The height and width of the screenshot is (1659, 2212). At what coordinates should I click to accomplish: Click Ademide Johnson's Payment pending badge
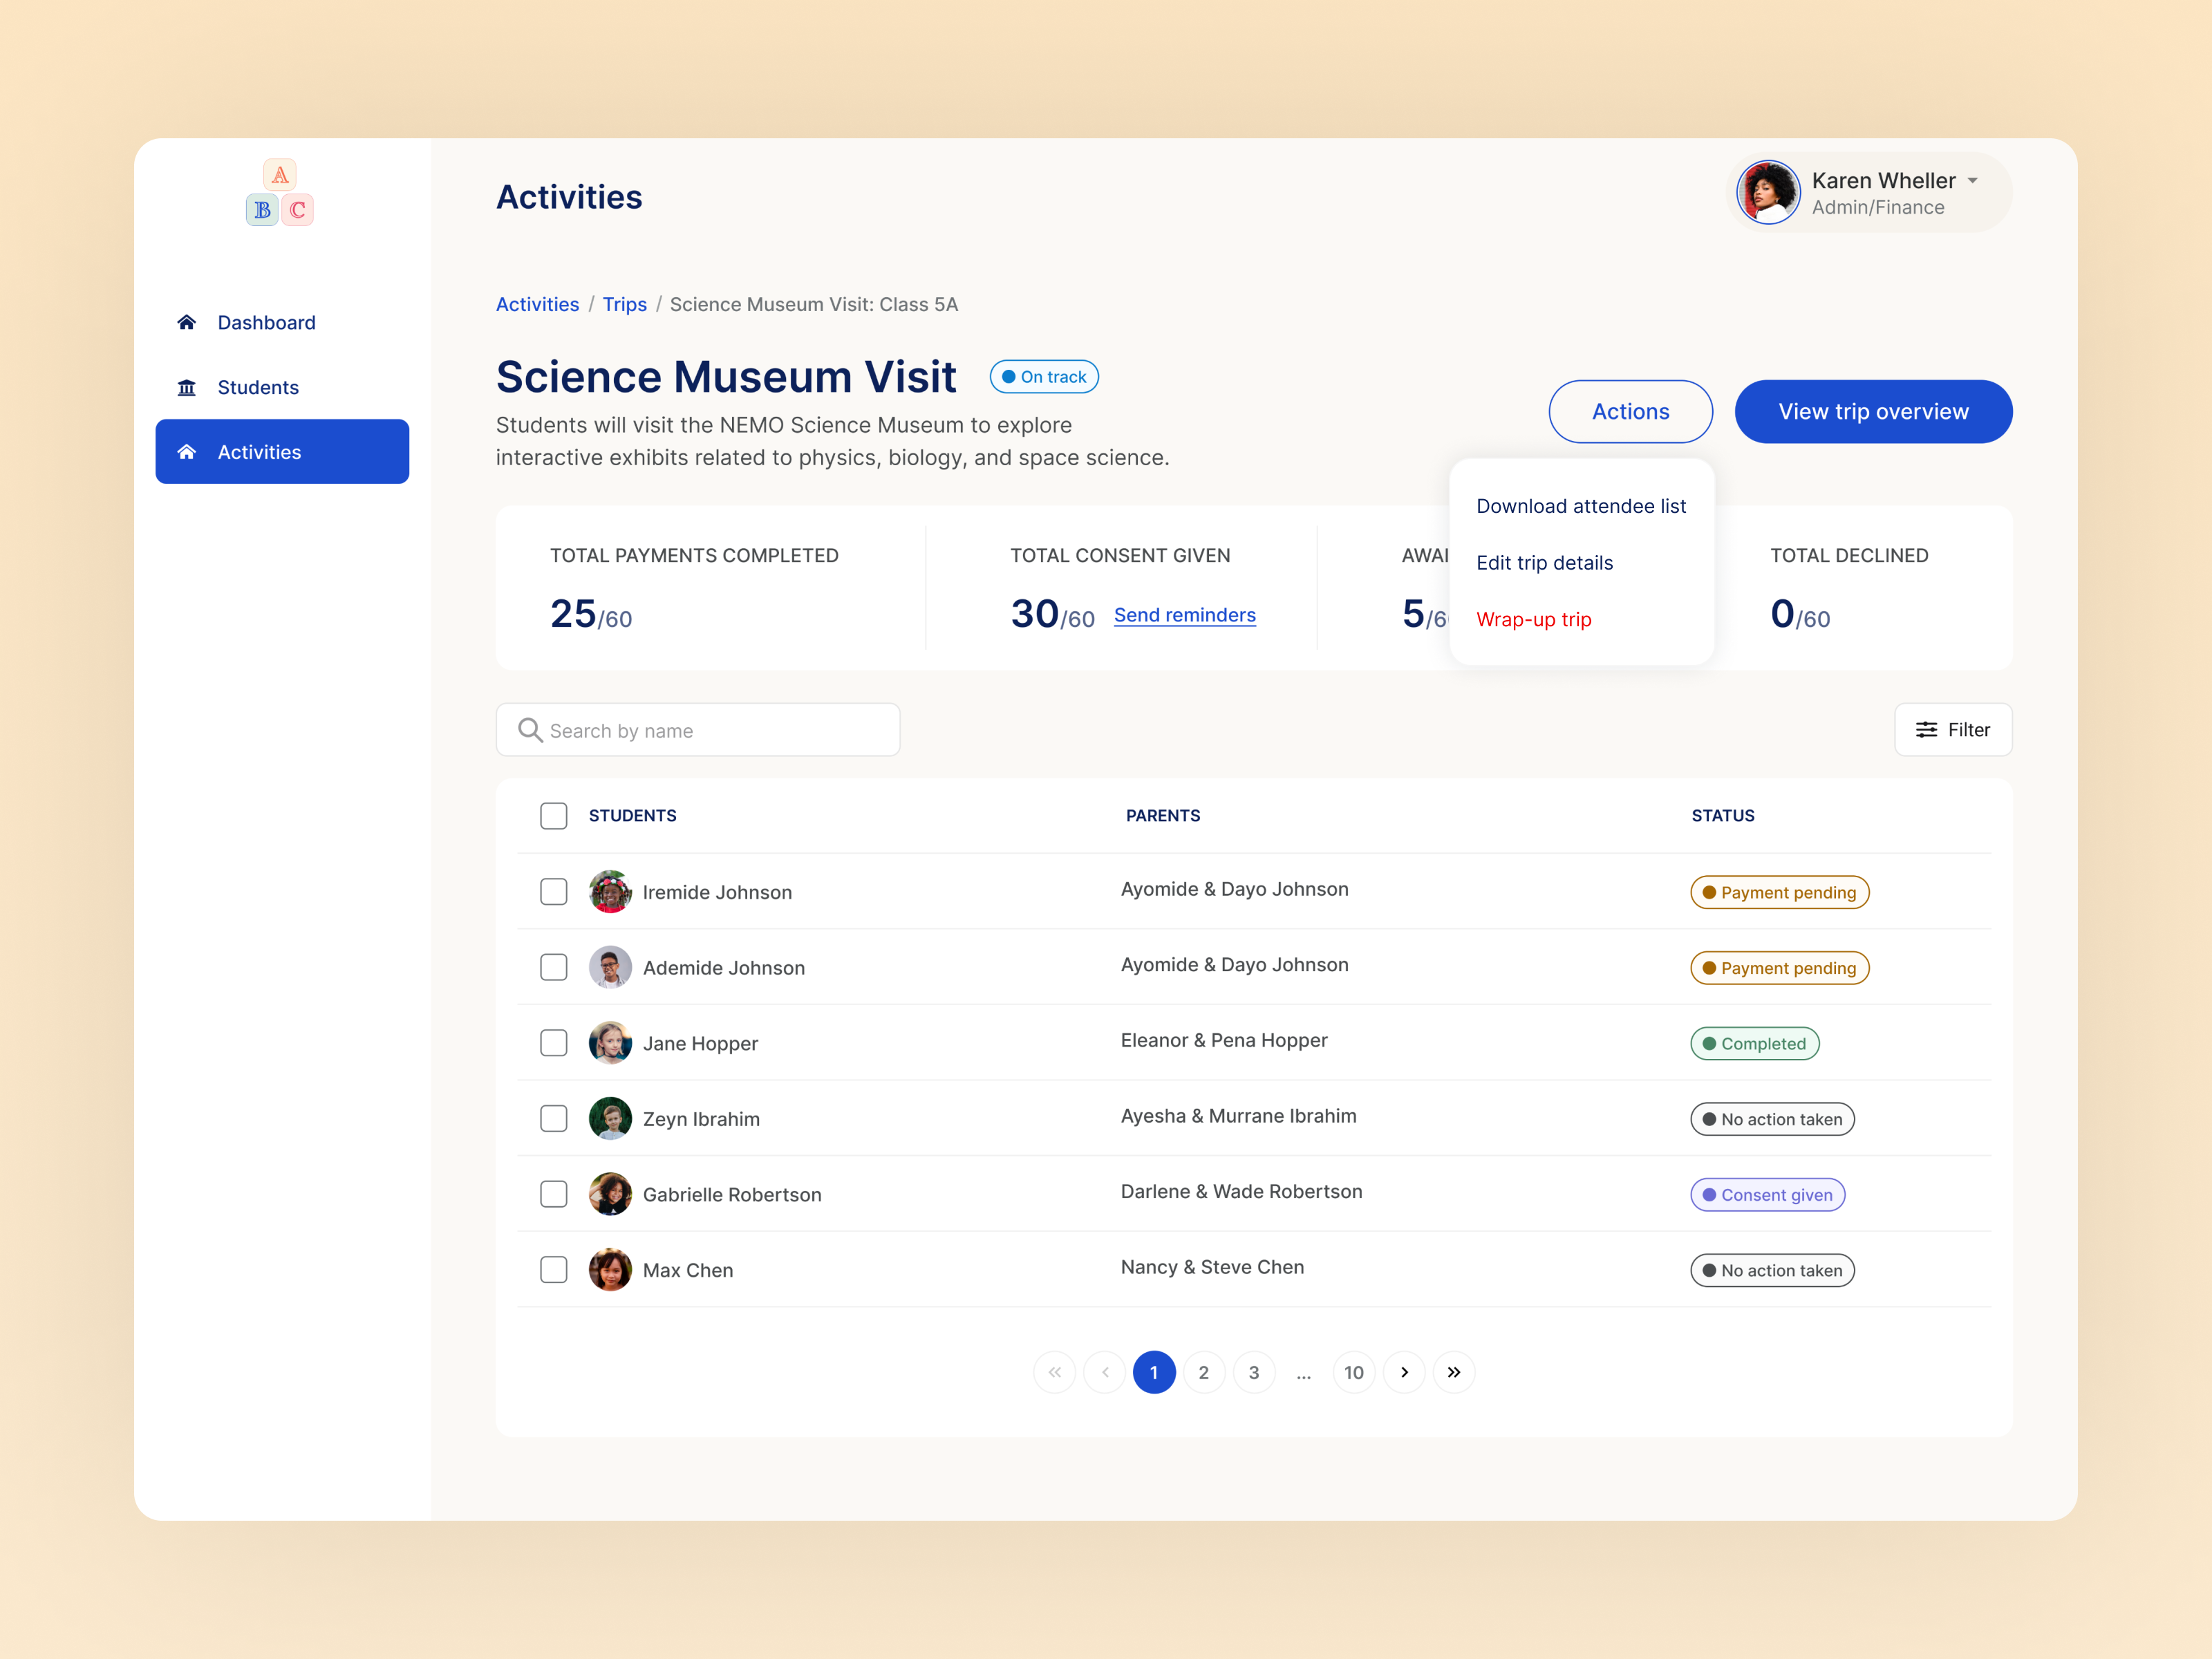[x=1779, y=968]
